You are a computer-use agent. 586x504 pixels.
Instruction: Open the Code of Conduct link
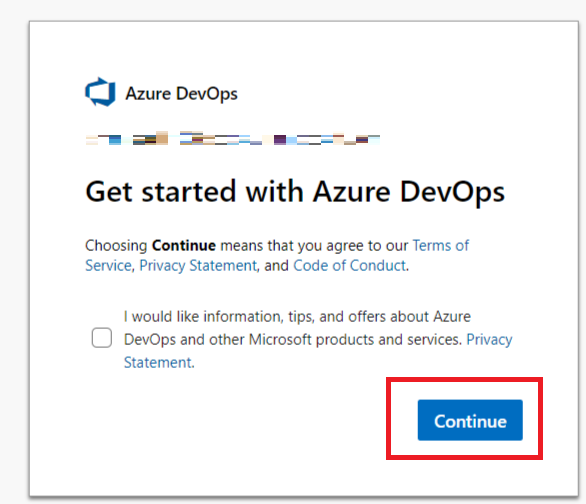click(x=349, y=266)
